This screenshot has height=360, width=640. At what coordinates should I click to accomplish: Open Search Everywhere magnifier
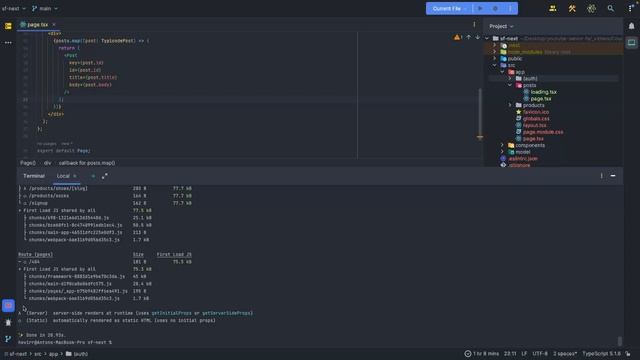click(x=611, y=9)
